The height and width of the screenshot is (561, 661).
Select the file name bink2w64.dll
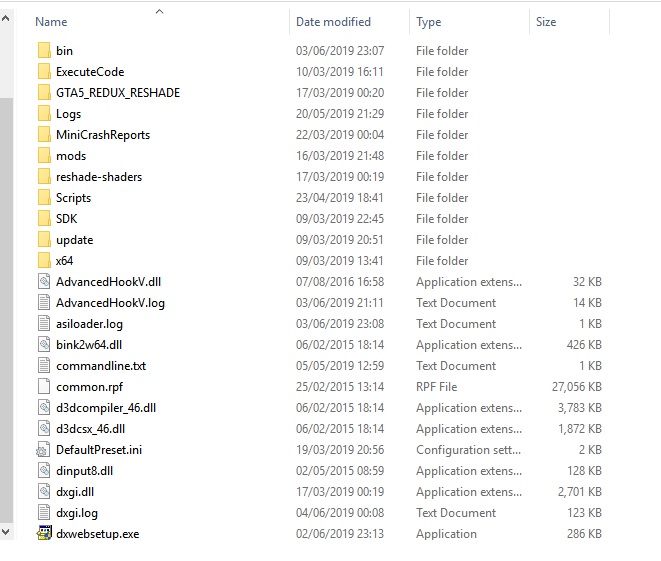click(x=89, y=345)
